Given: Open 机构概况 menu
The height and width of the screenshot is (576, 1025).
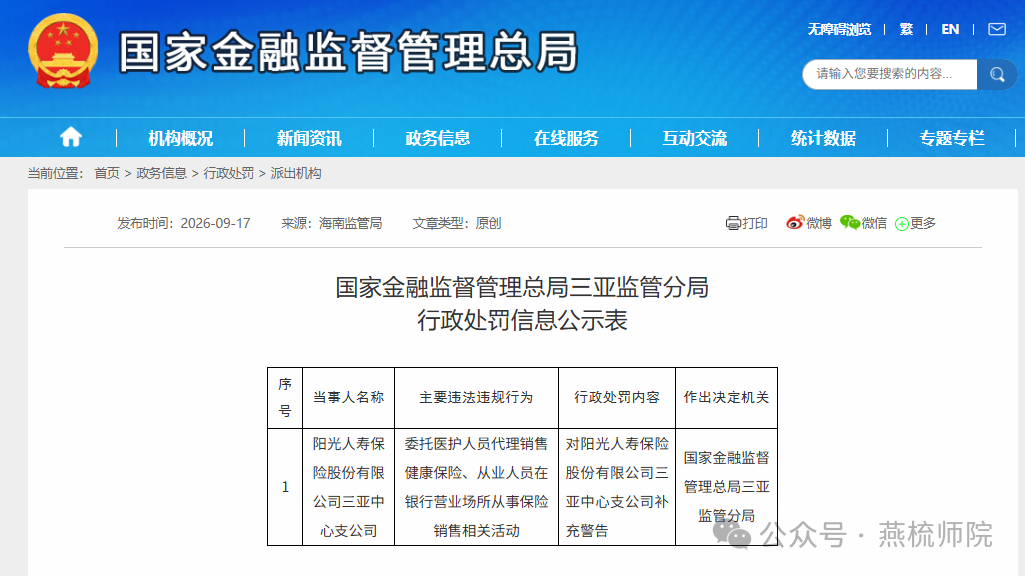Looking at the screenshot, I should (180, 138).
